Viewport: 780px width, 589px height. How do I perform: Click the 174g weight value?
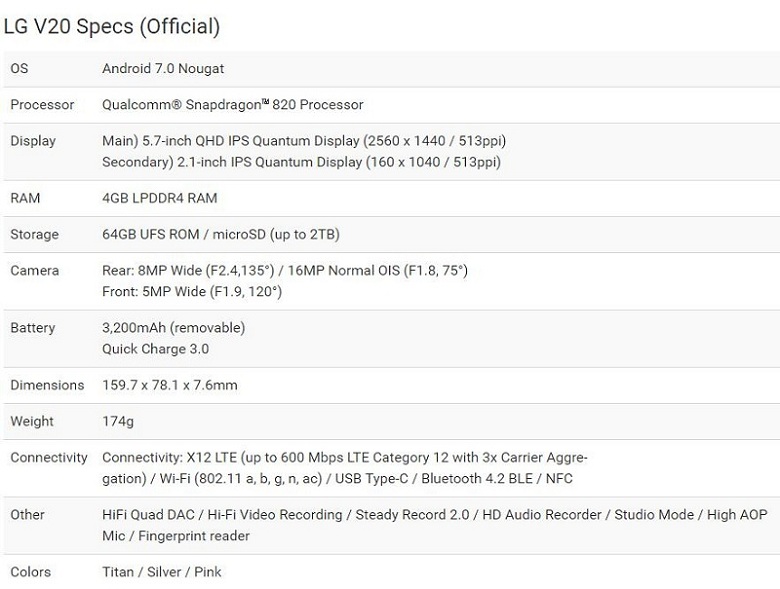point(118,421)
